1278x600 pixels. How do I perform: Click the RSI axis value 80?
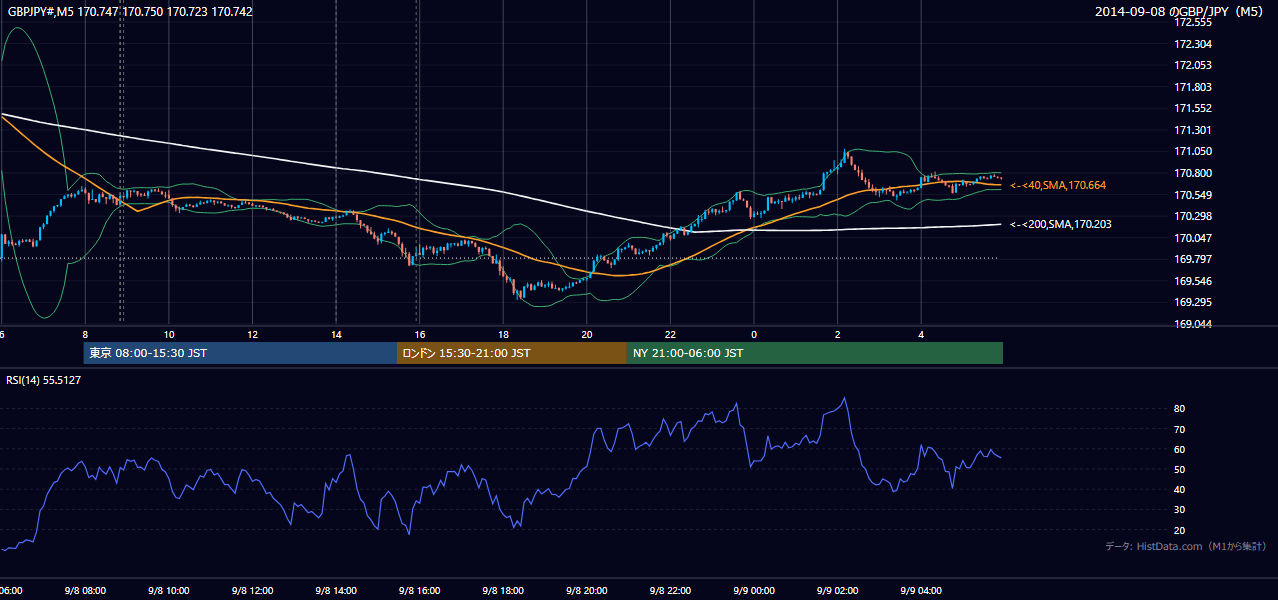click(1179, 409)
